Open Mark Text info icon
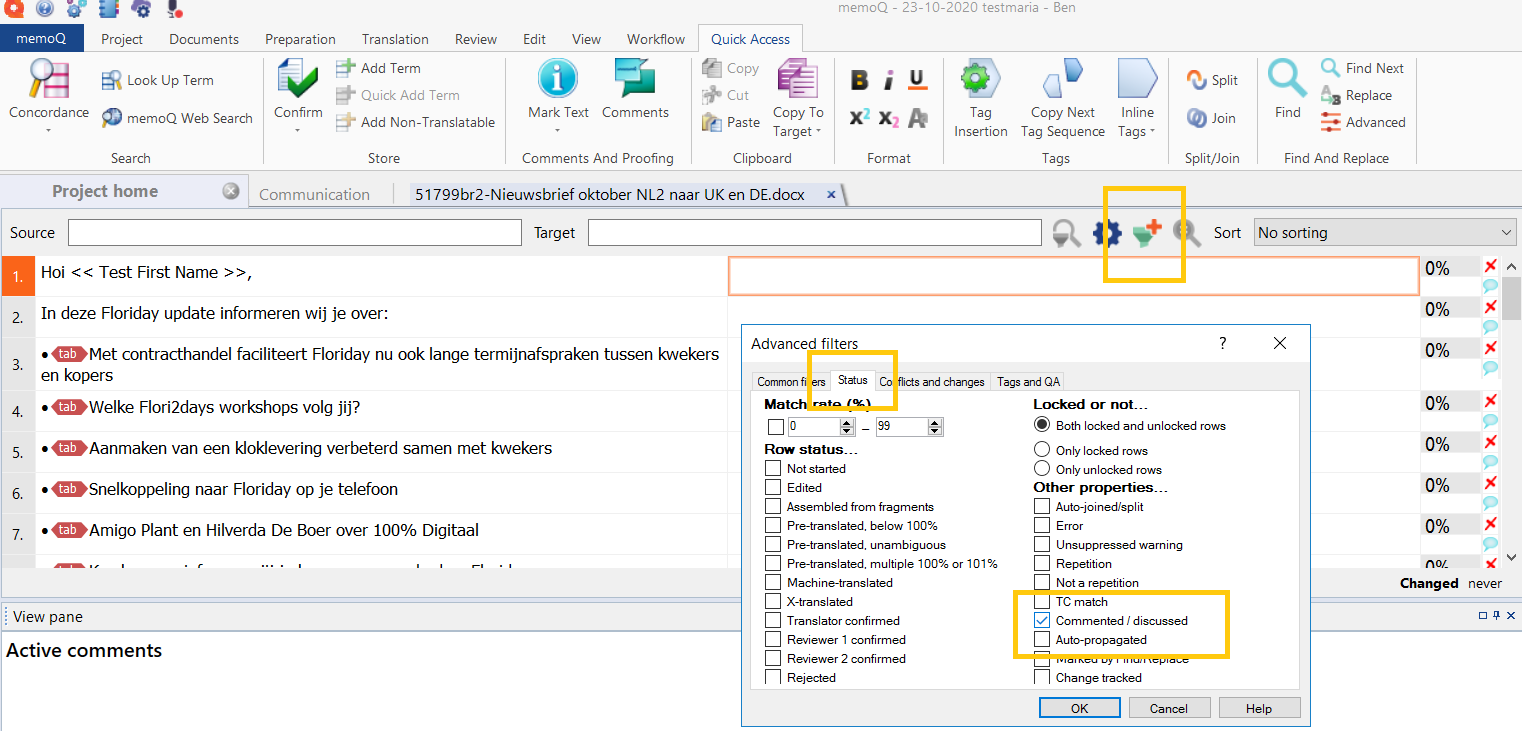This screenshot has width=1522, height=731. click(x=557, y=80)
